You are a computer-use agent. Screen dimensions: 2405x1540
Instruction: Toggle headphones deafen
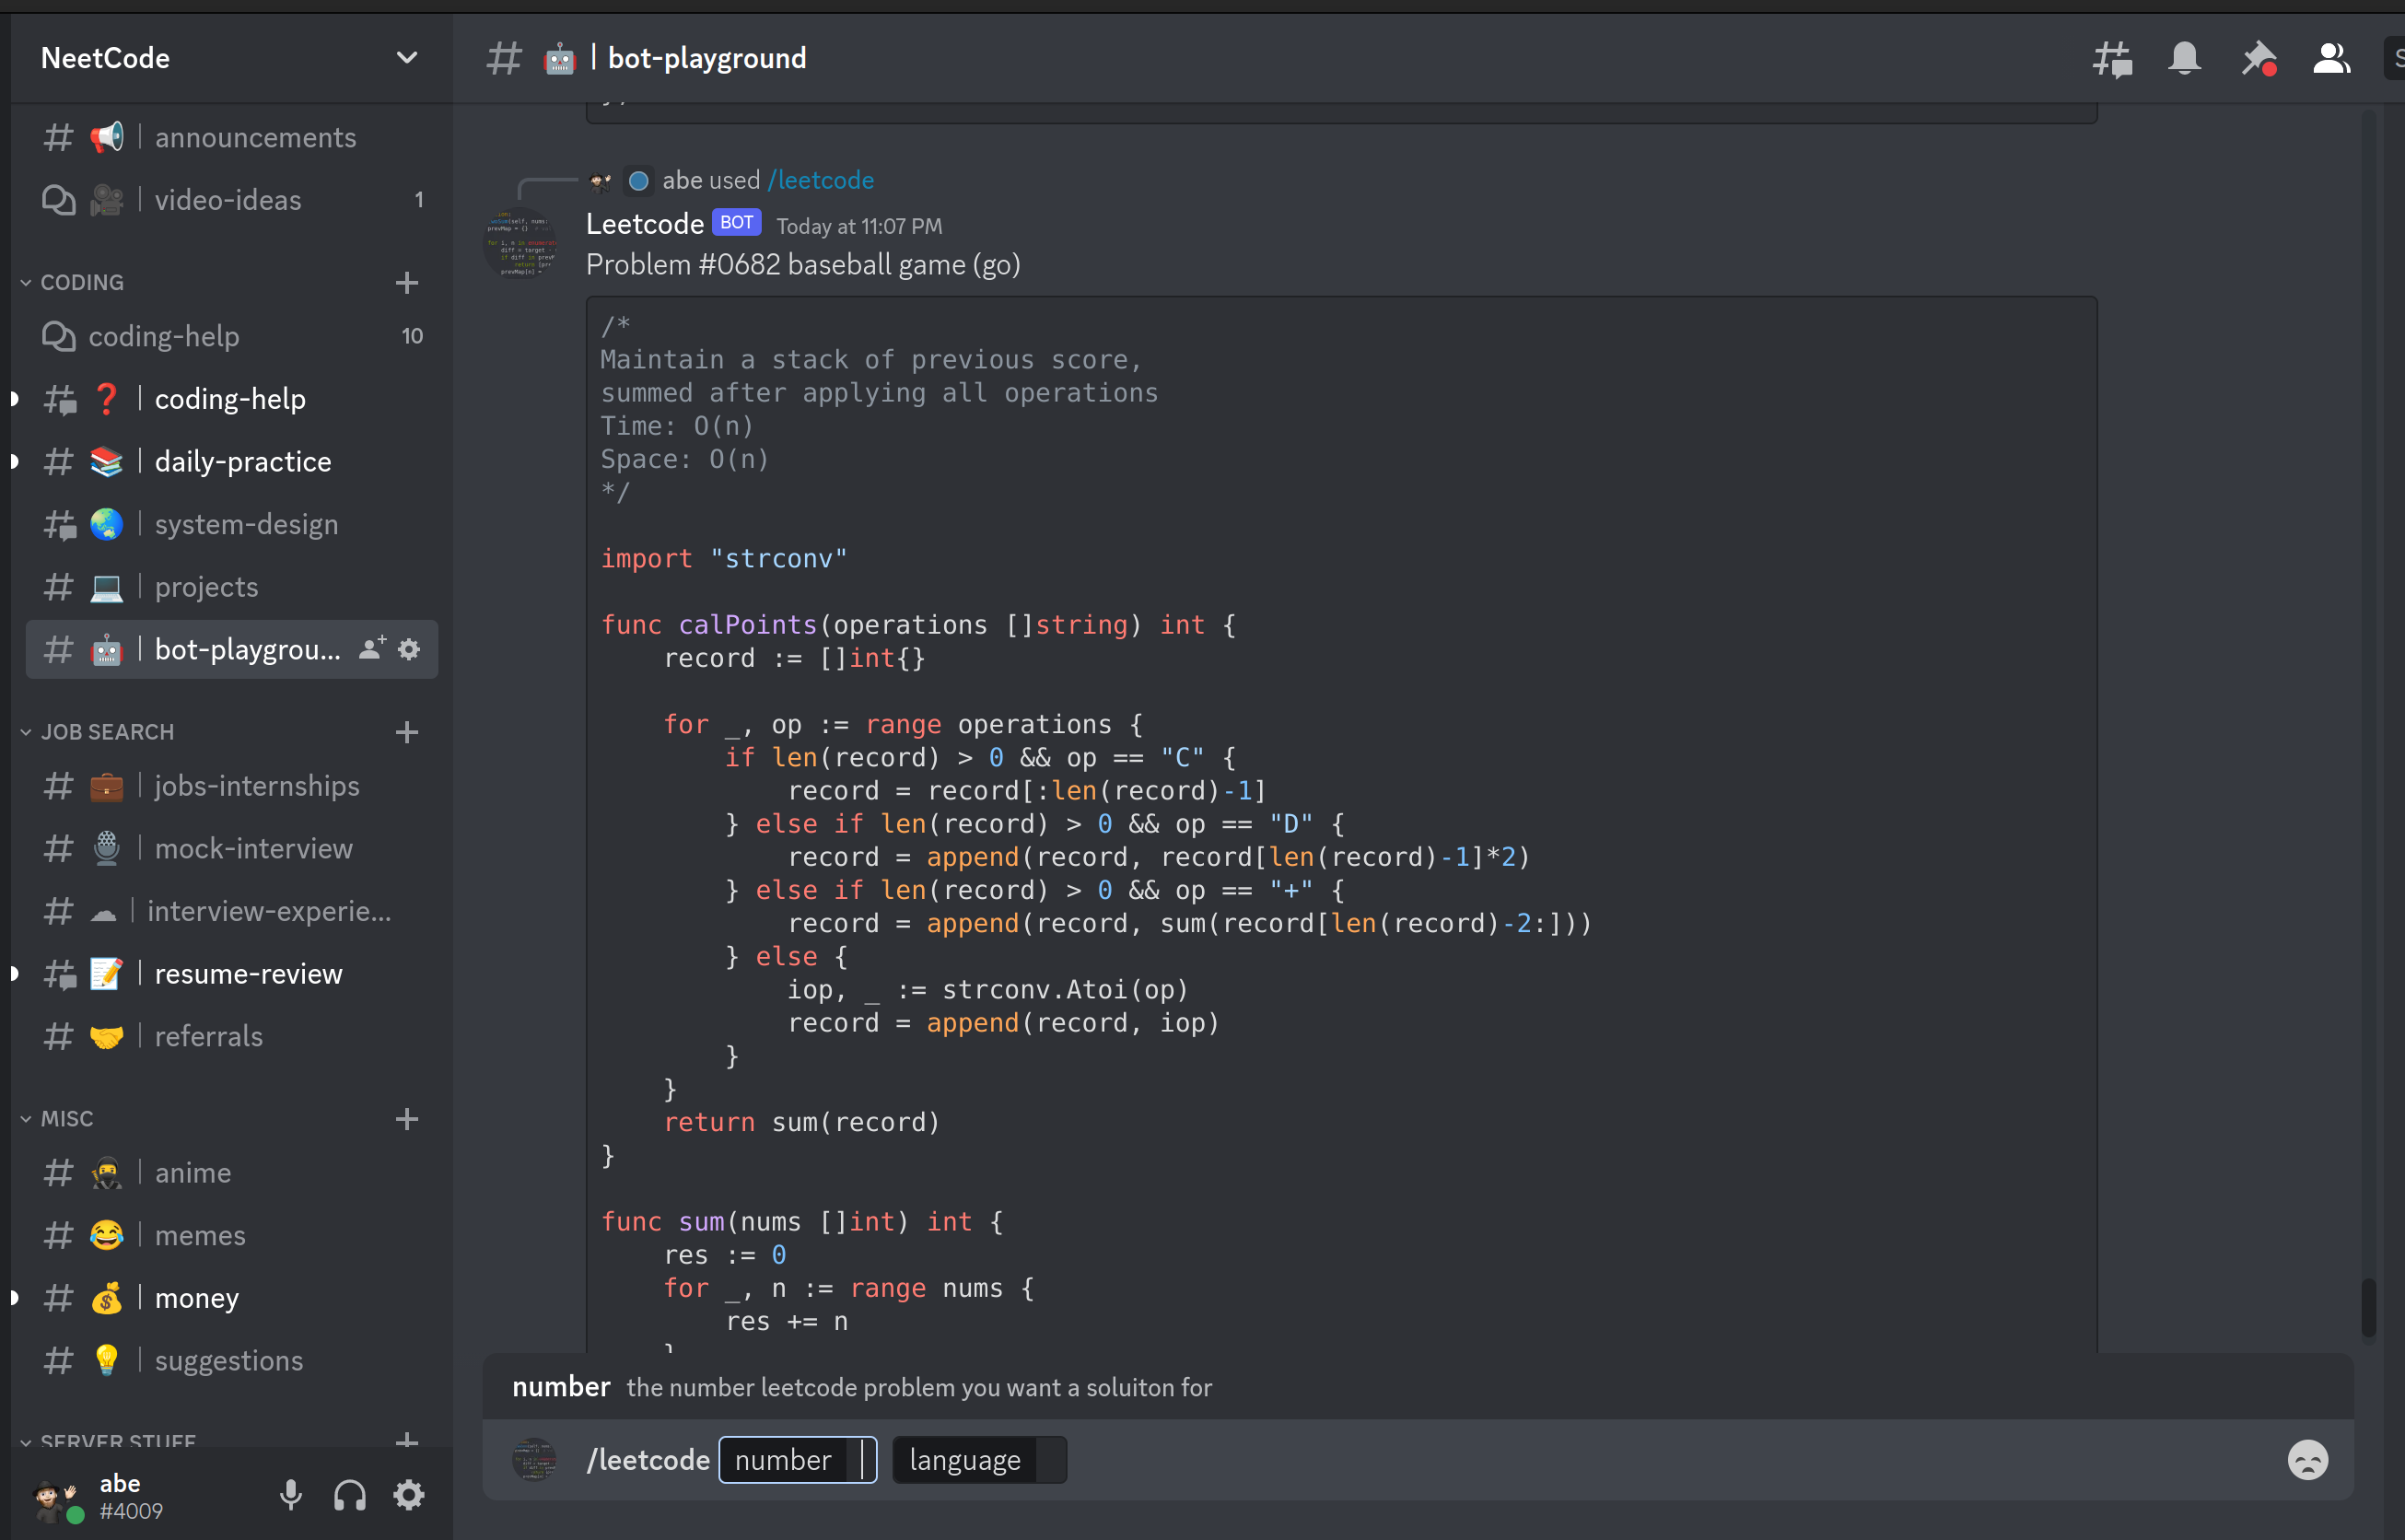(x=349, y=1495)
